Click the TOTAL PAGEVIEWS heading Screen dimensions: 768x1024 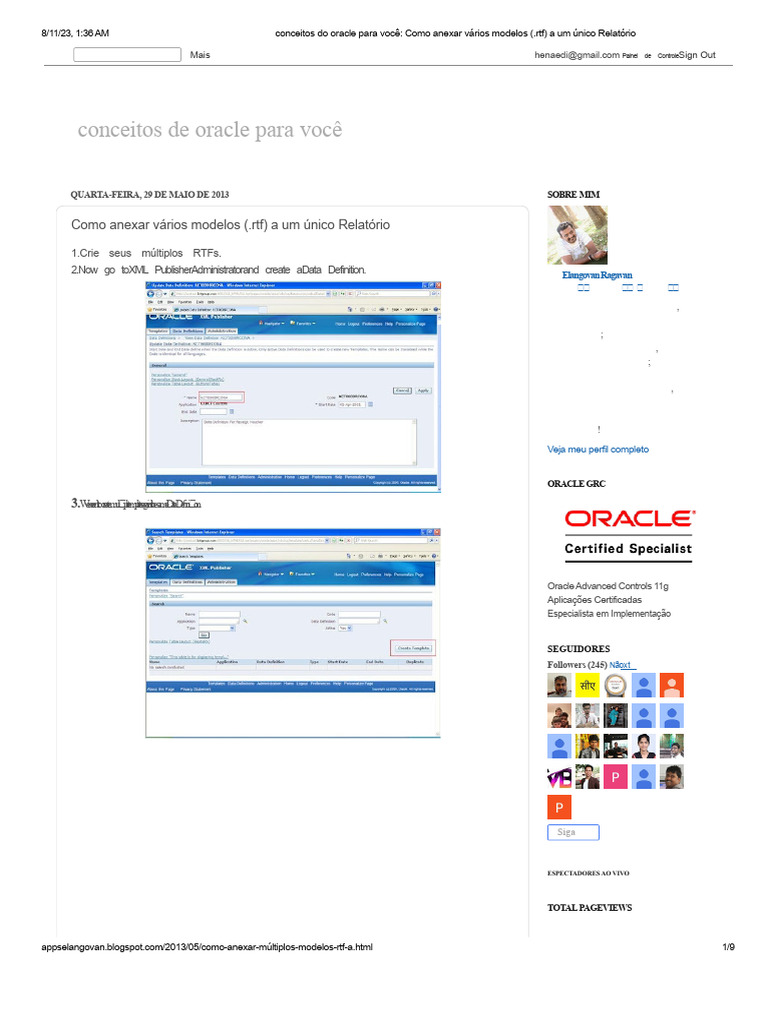coord(590,908)
